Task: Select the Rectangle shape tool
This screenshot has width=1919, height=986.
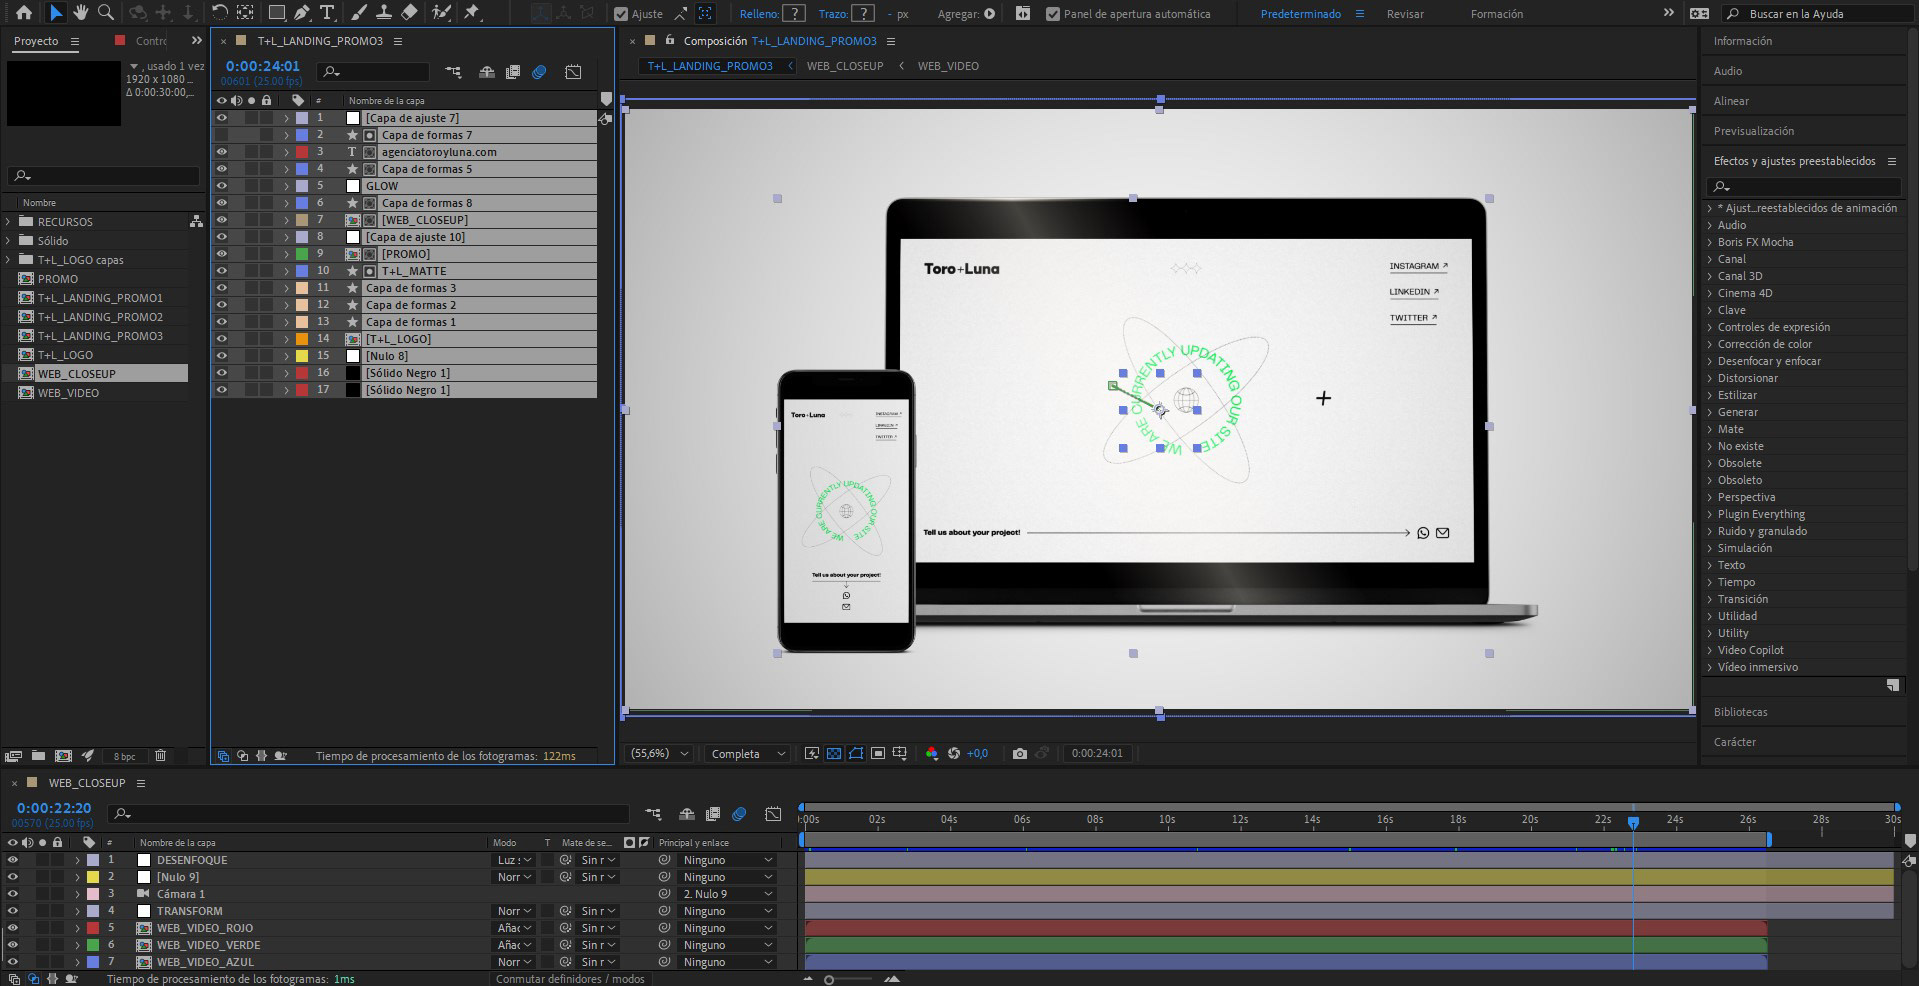Action: click(277, 13)
